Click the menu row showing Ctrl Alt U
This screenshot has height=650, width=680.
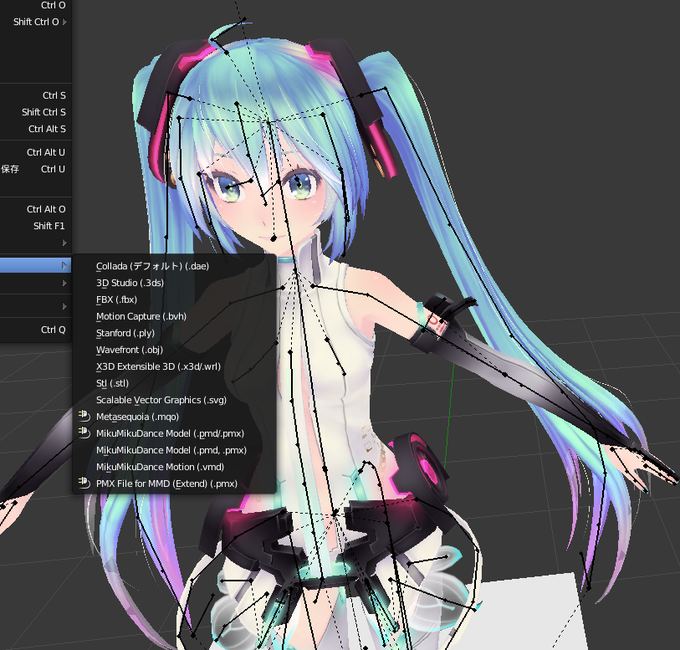click(36, 152)
